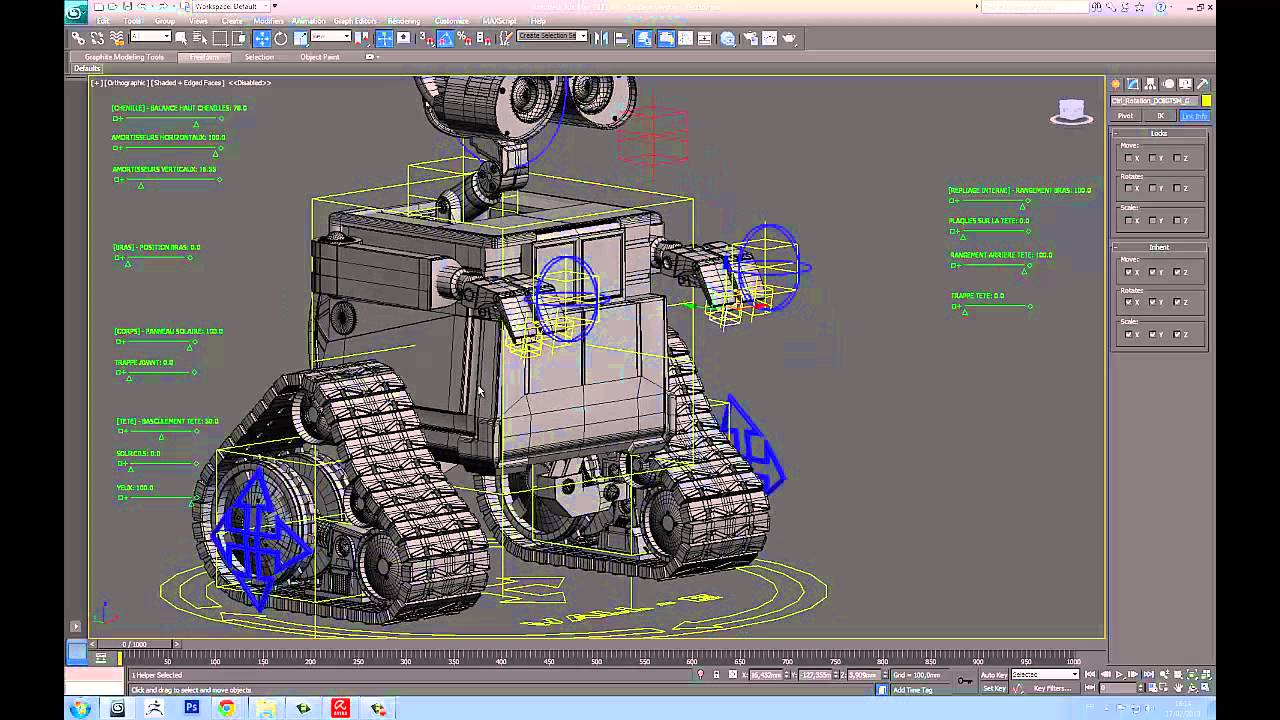Open the reference coordinate system View dropdown
1280x720 pixels.
pyautogui.click(x=330, y=37)
